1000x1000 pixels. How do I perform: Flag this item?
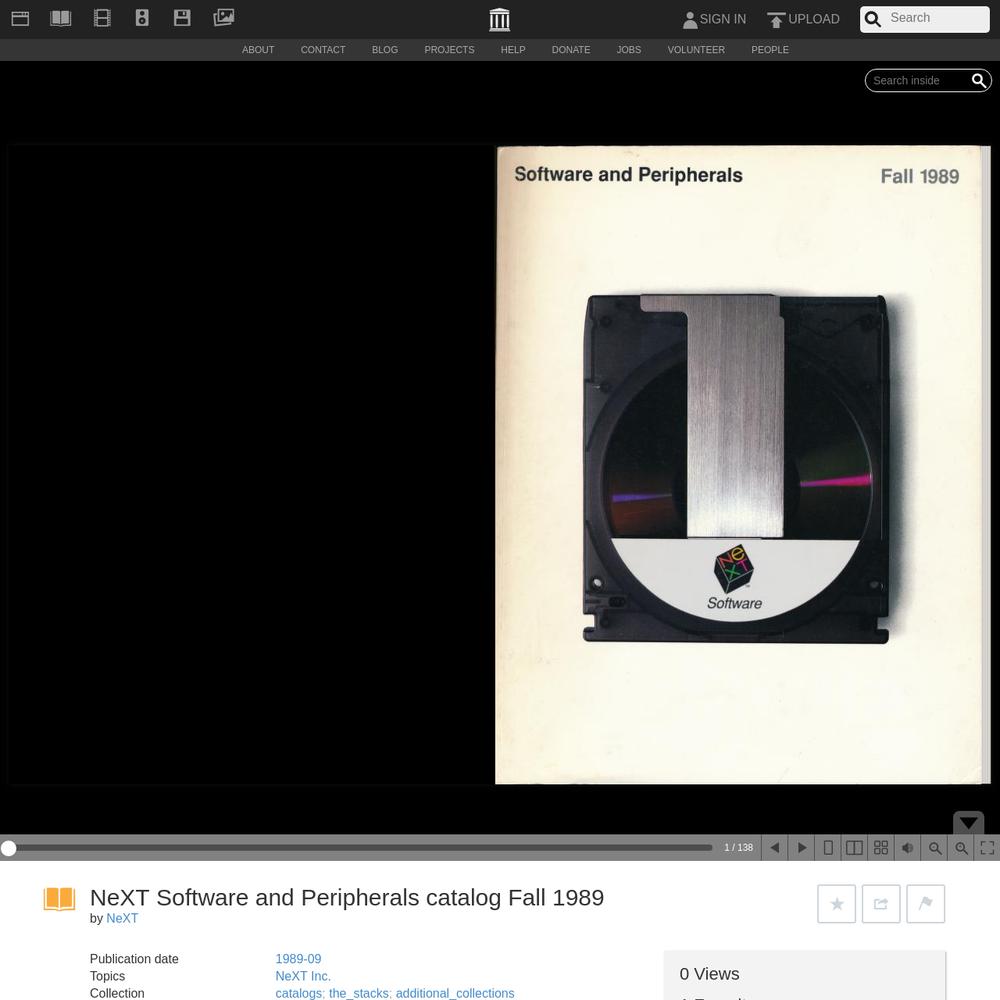[x=925, y=904]
